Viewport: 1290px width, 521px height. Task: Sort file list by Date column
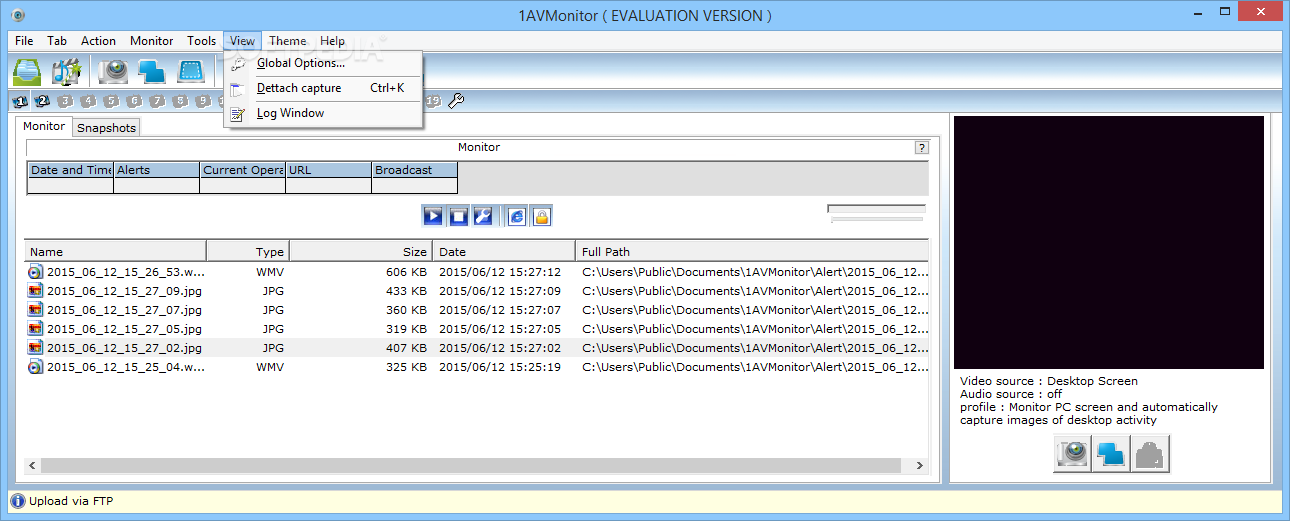tap(505, 251)
